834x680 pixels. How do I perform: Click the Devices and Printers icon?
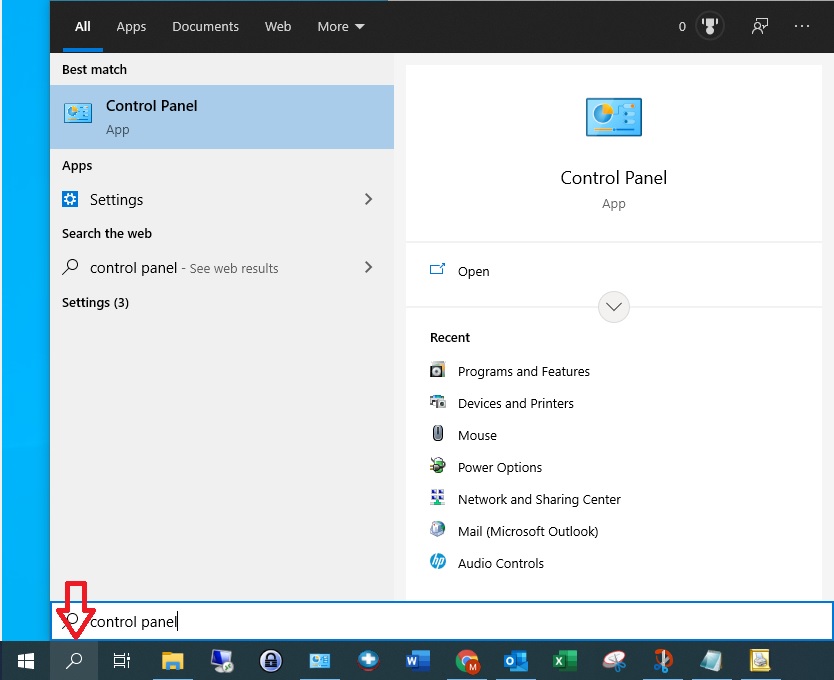(437, 402)
